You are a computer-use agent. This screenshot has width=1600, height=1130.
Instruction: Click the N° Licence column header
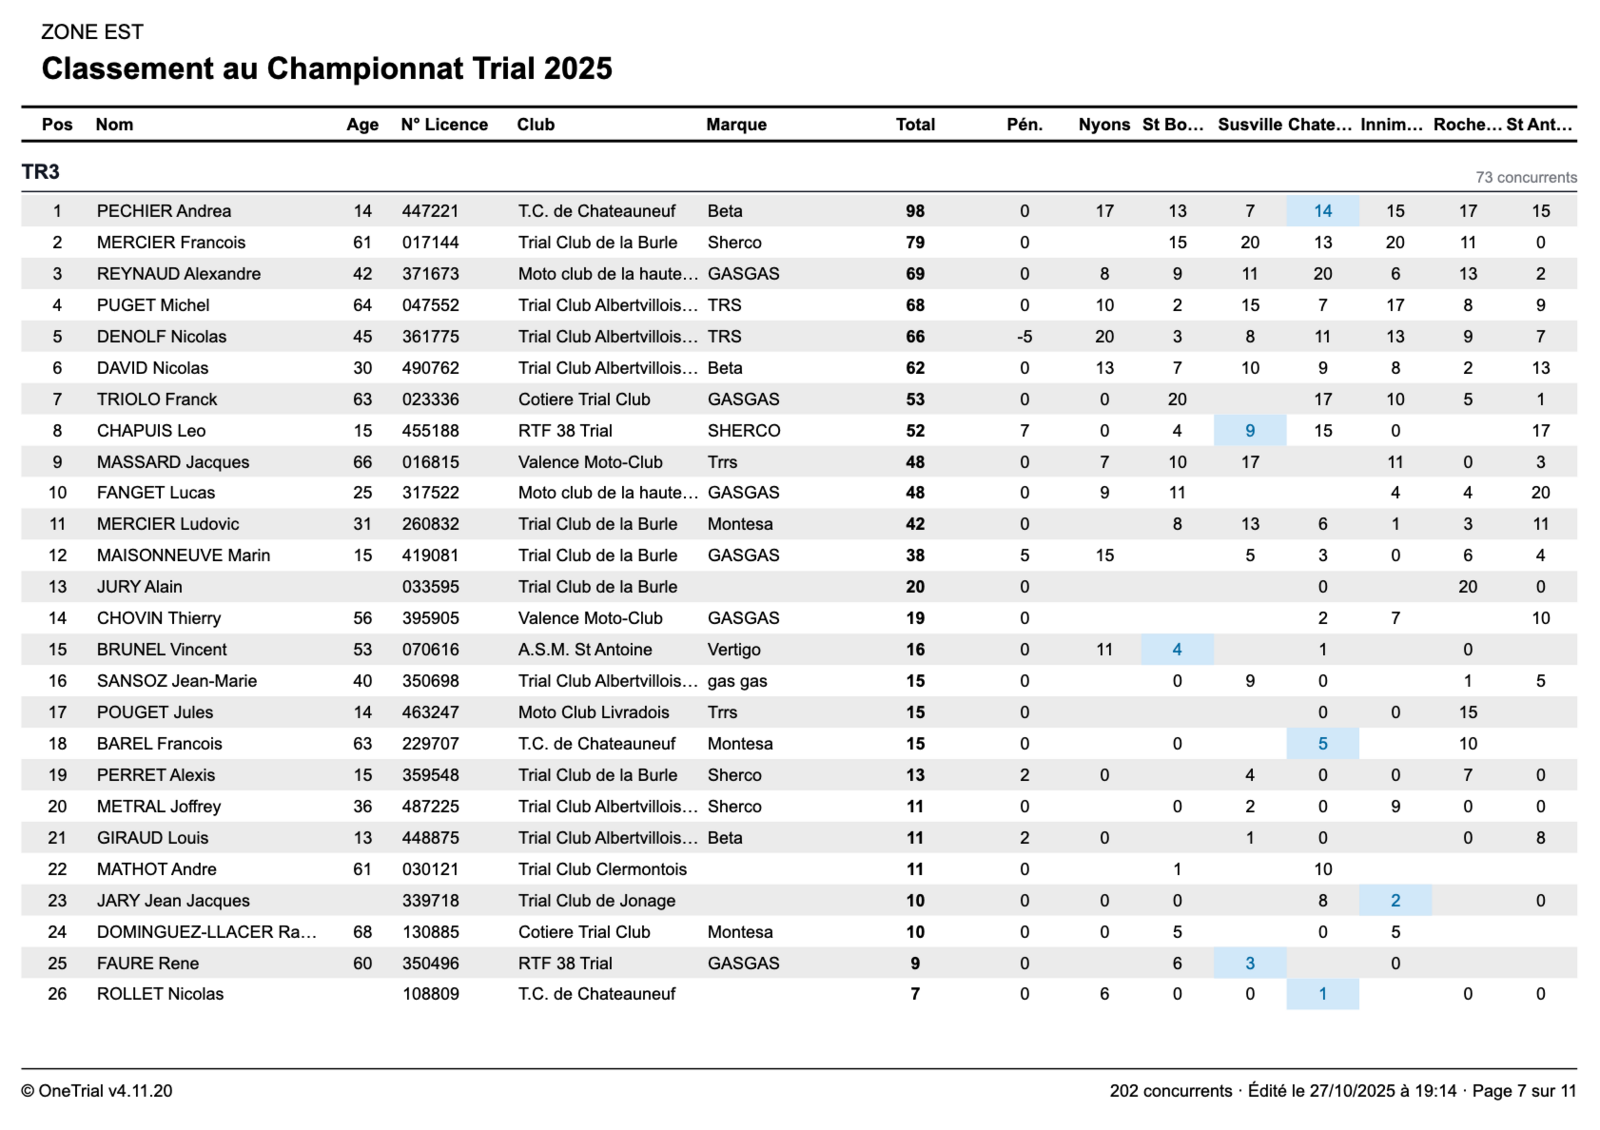[x=444, y=125]
